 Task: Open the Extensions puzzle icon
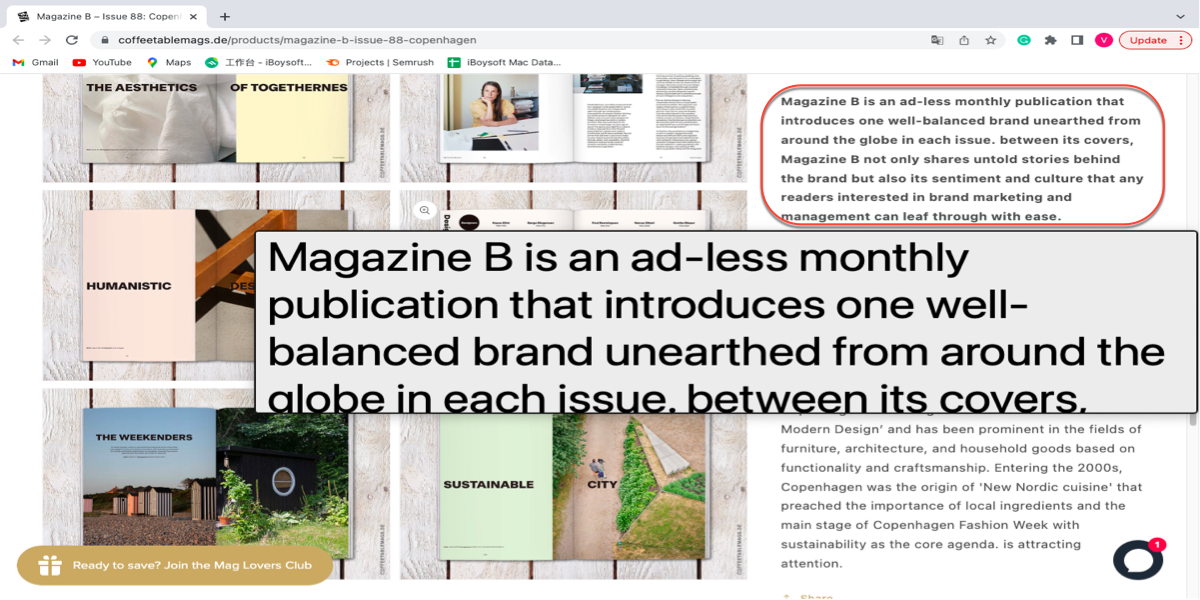1050,40
